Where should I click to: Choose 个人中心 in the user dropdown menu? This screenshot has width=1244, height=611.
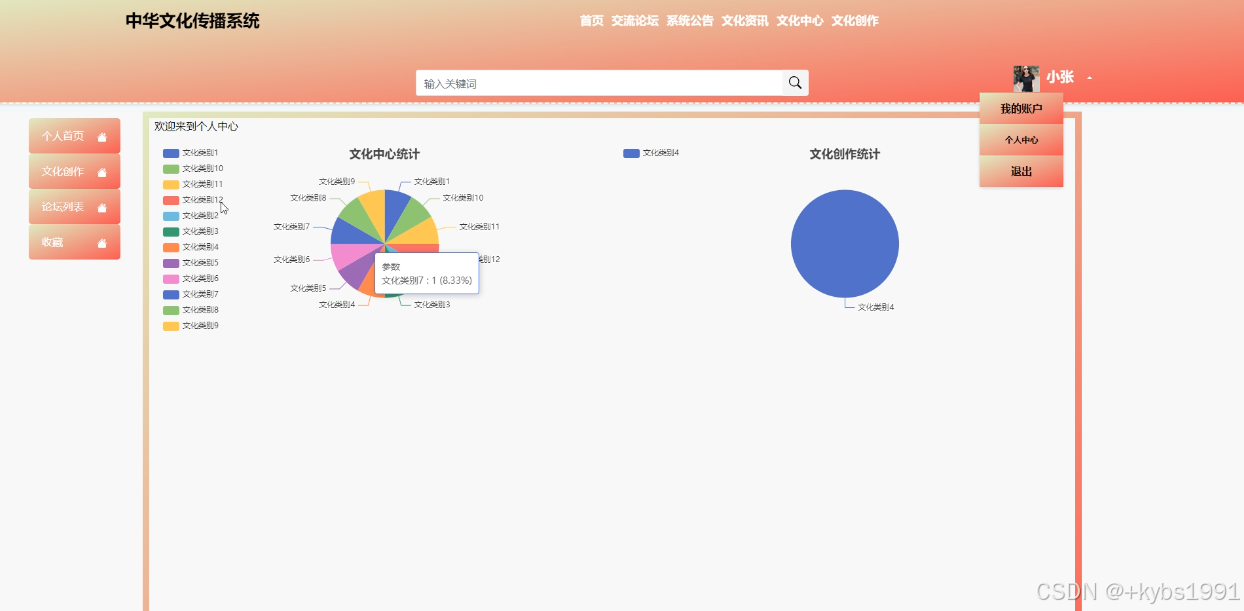[1021, 139]
